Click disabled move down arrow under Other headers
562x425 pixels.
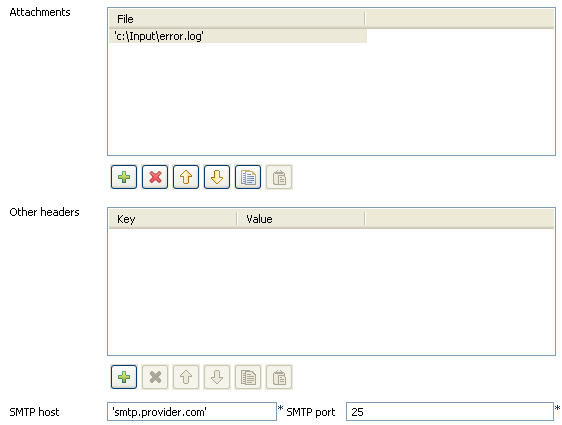[x=217, y=377]
